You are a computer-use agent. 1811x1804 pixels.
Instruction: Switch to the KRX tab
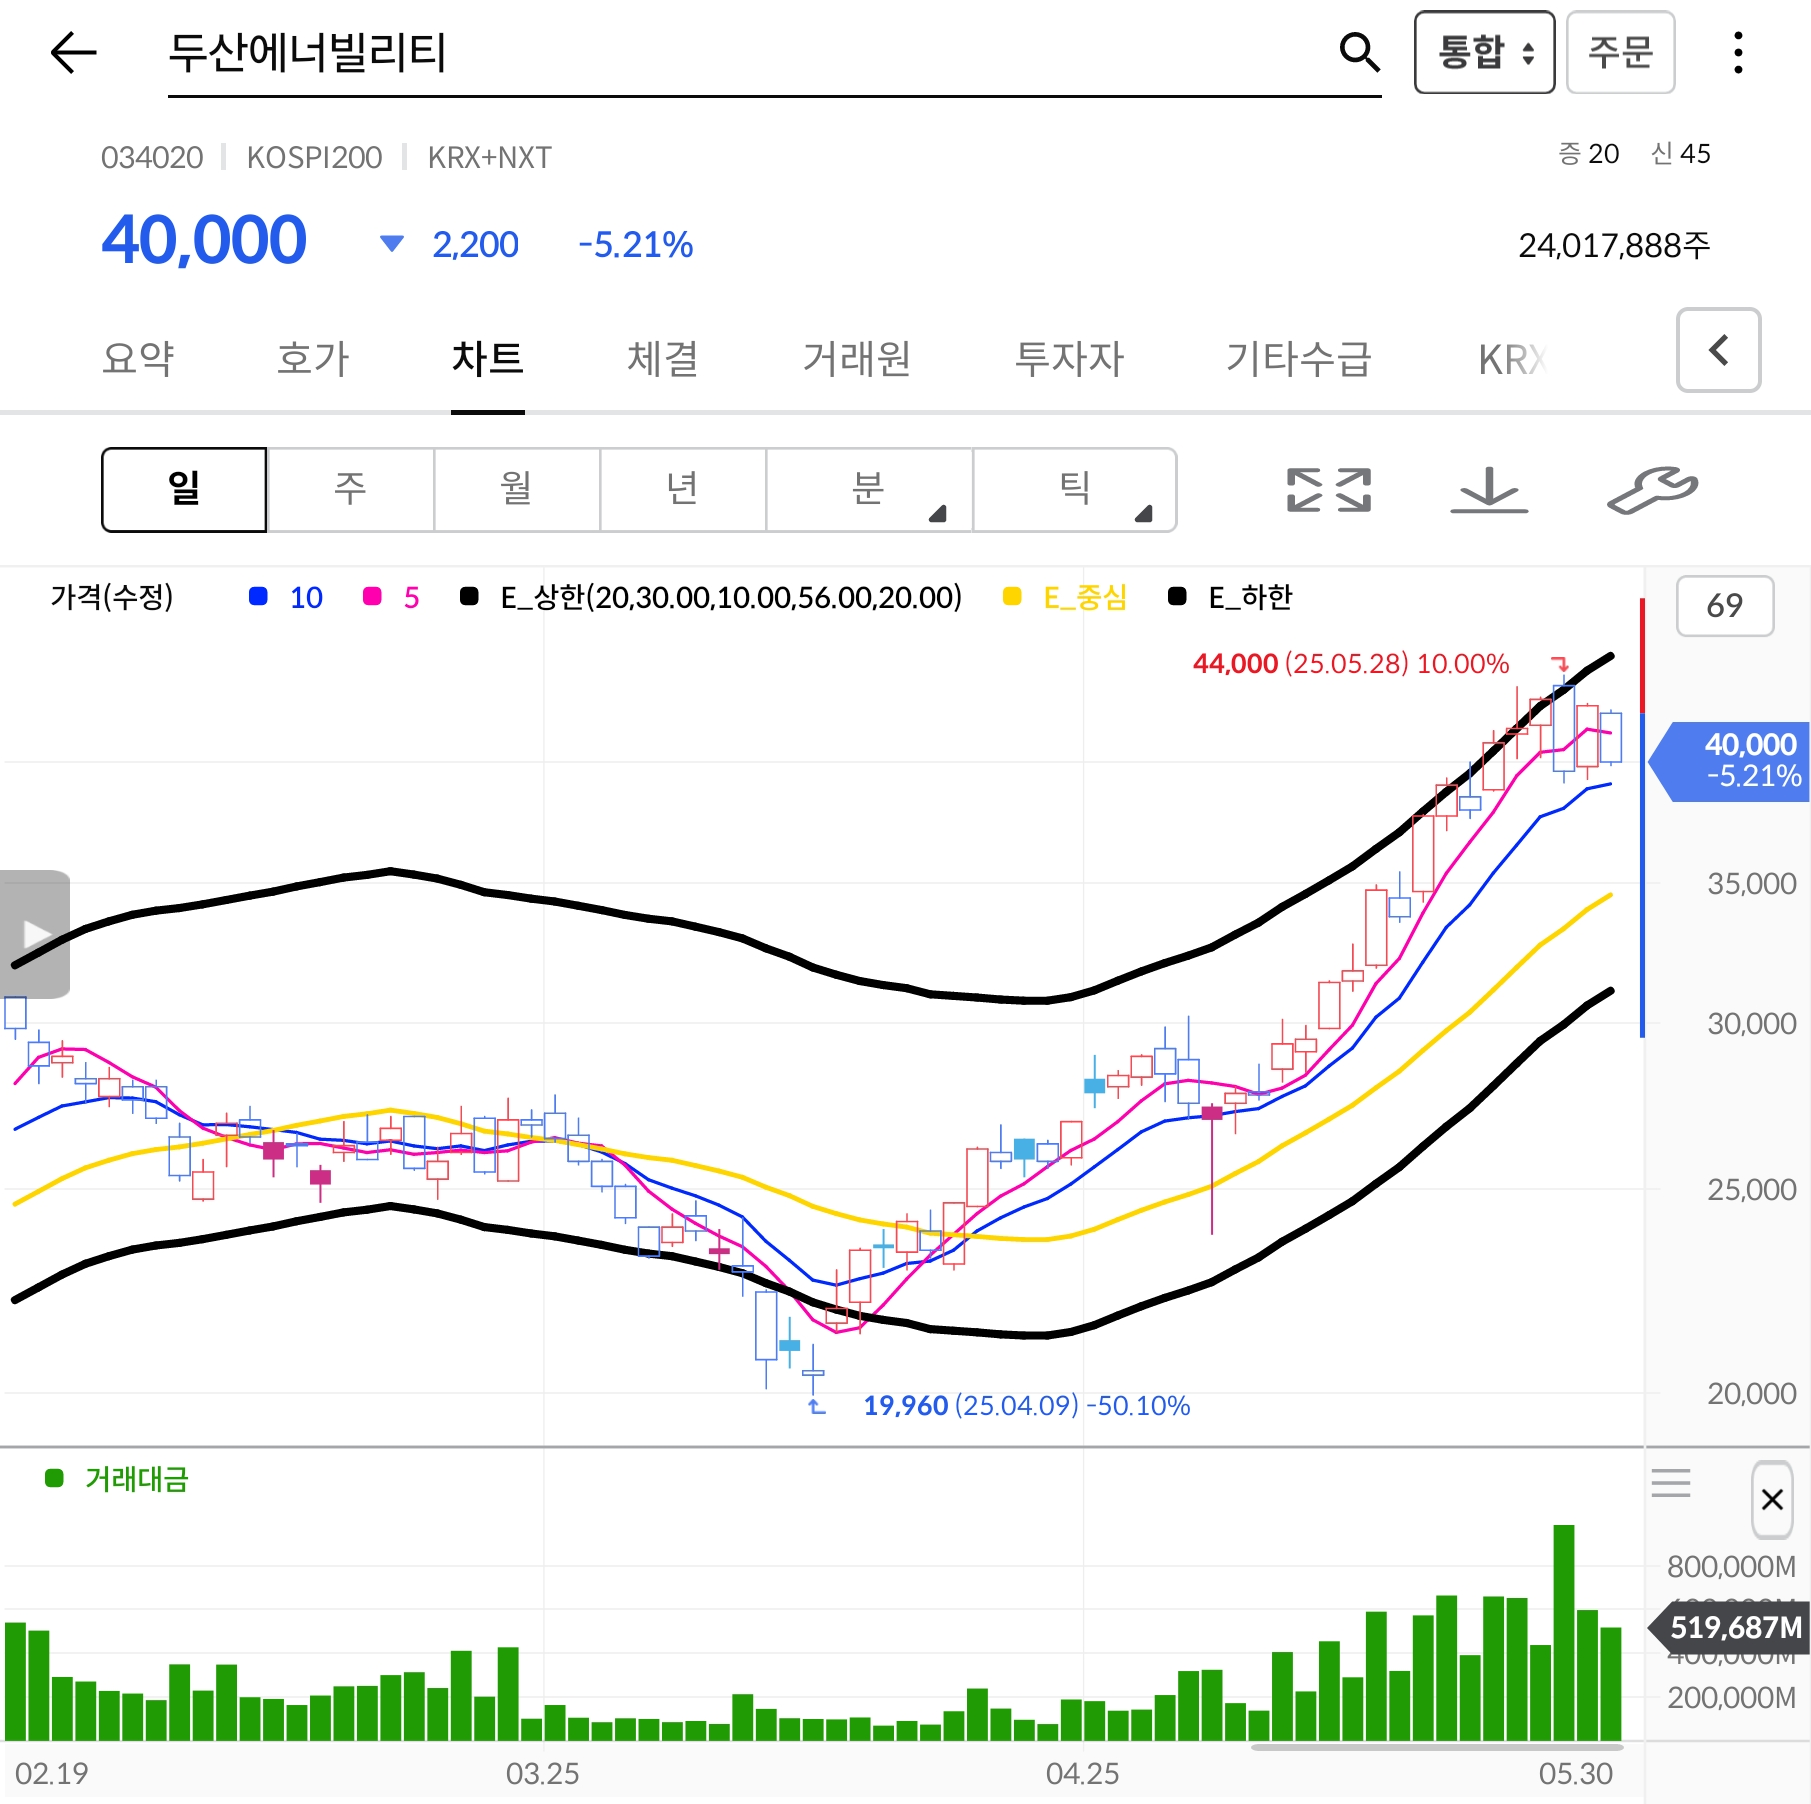(x=1513, y=360)
